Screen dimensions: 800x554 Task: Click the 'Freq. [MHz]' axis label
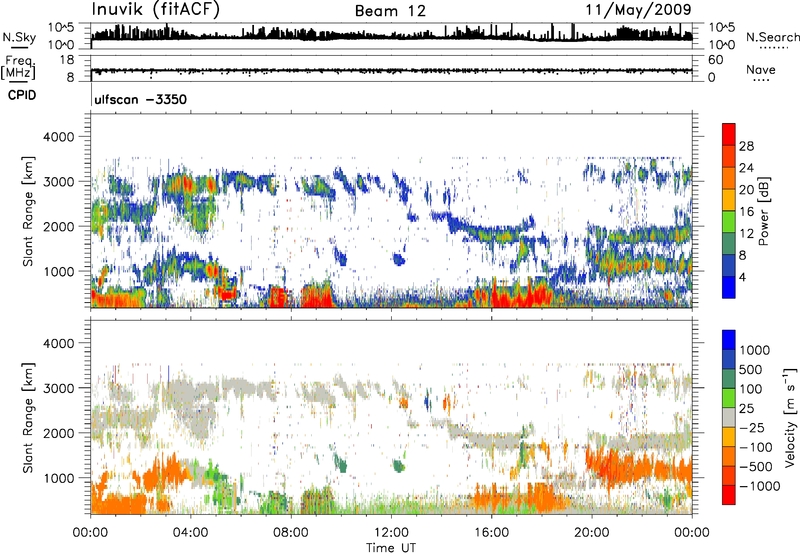pyautogui.click(x=18, y=67)
